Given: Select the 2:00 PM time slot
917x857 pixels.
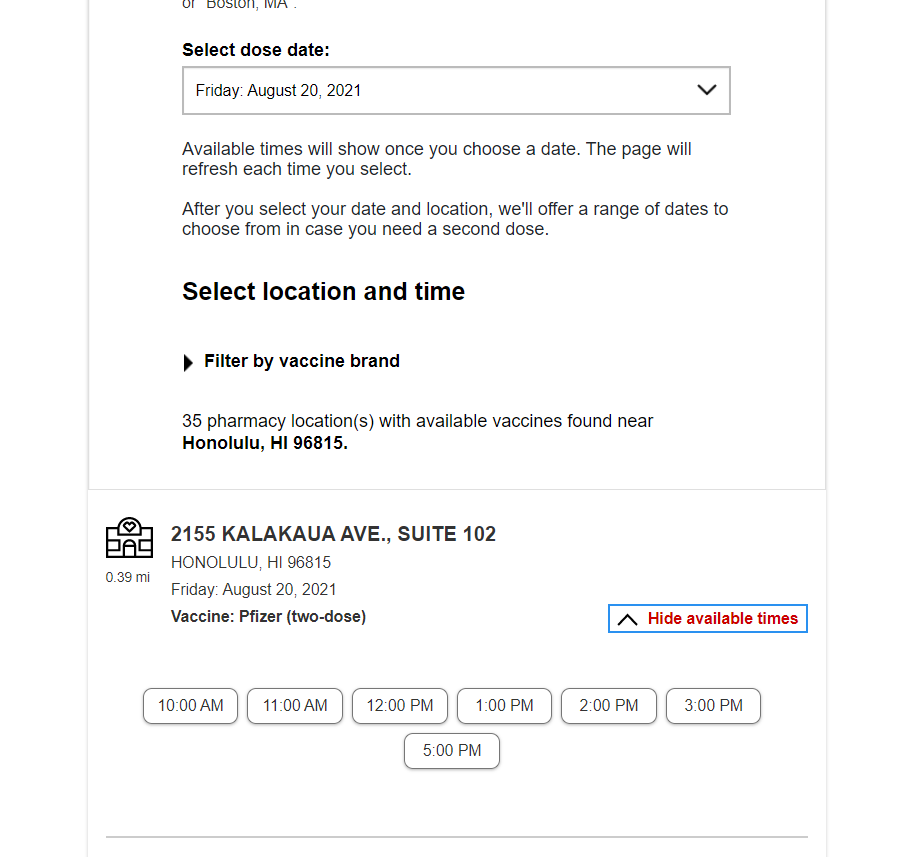Looking at the screenshot, I should (609, 706).
